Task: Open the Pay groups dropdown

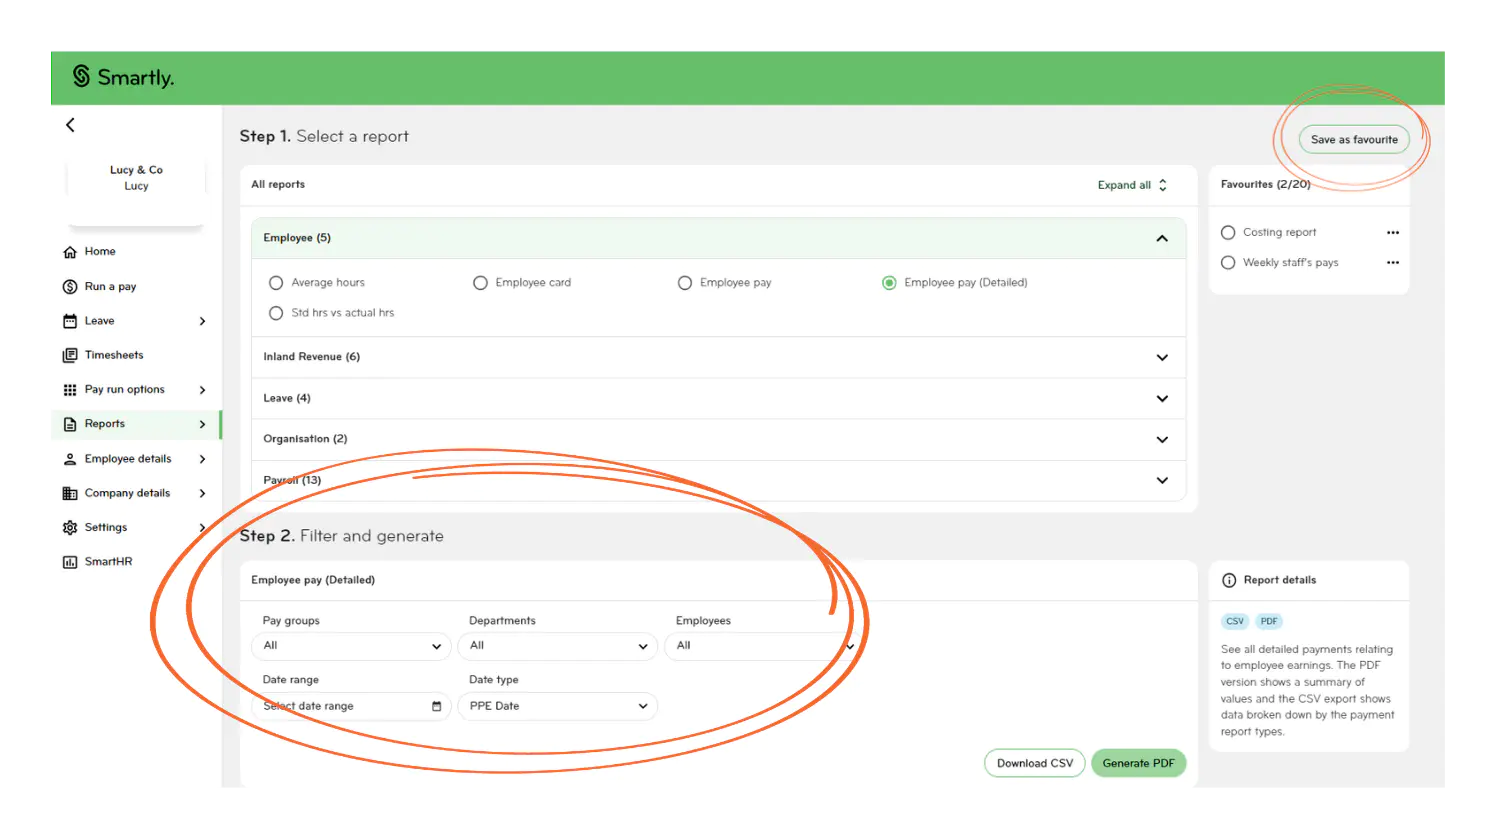Action: [x=350, y=646]
